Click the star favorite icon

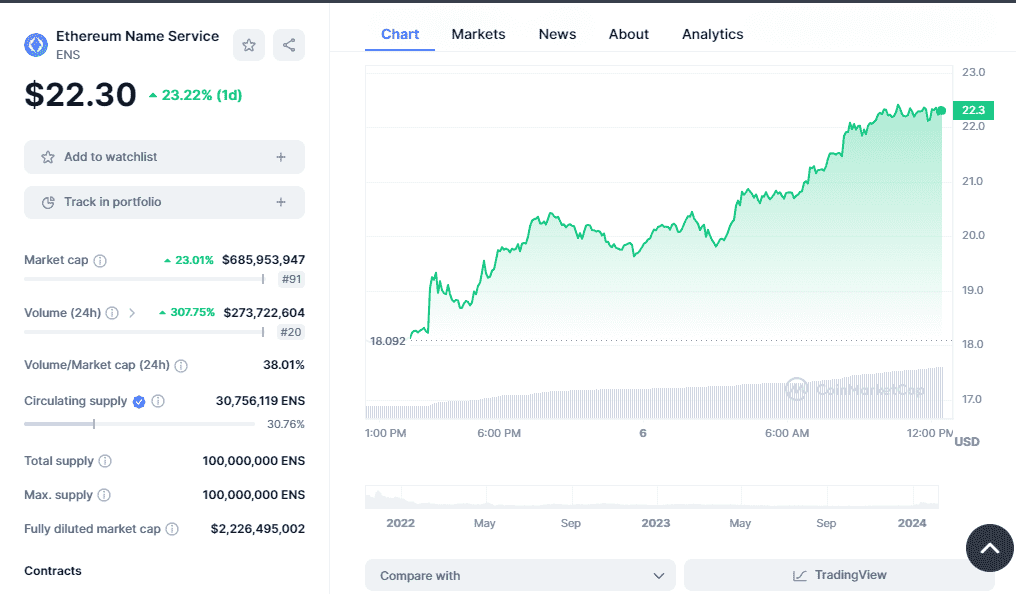tap(249, 45)
